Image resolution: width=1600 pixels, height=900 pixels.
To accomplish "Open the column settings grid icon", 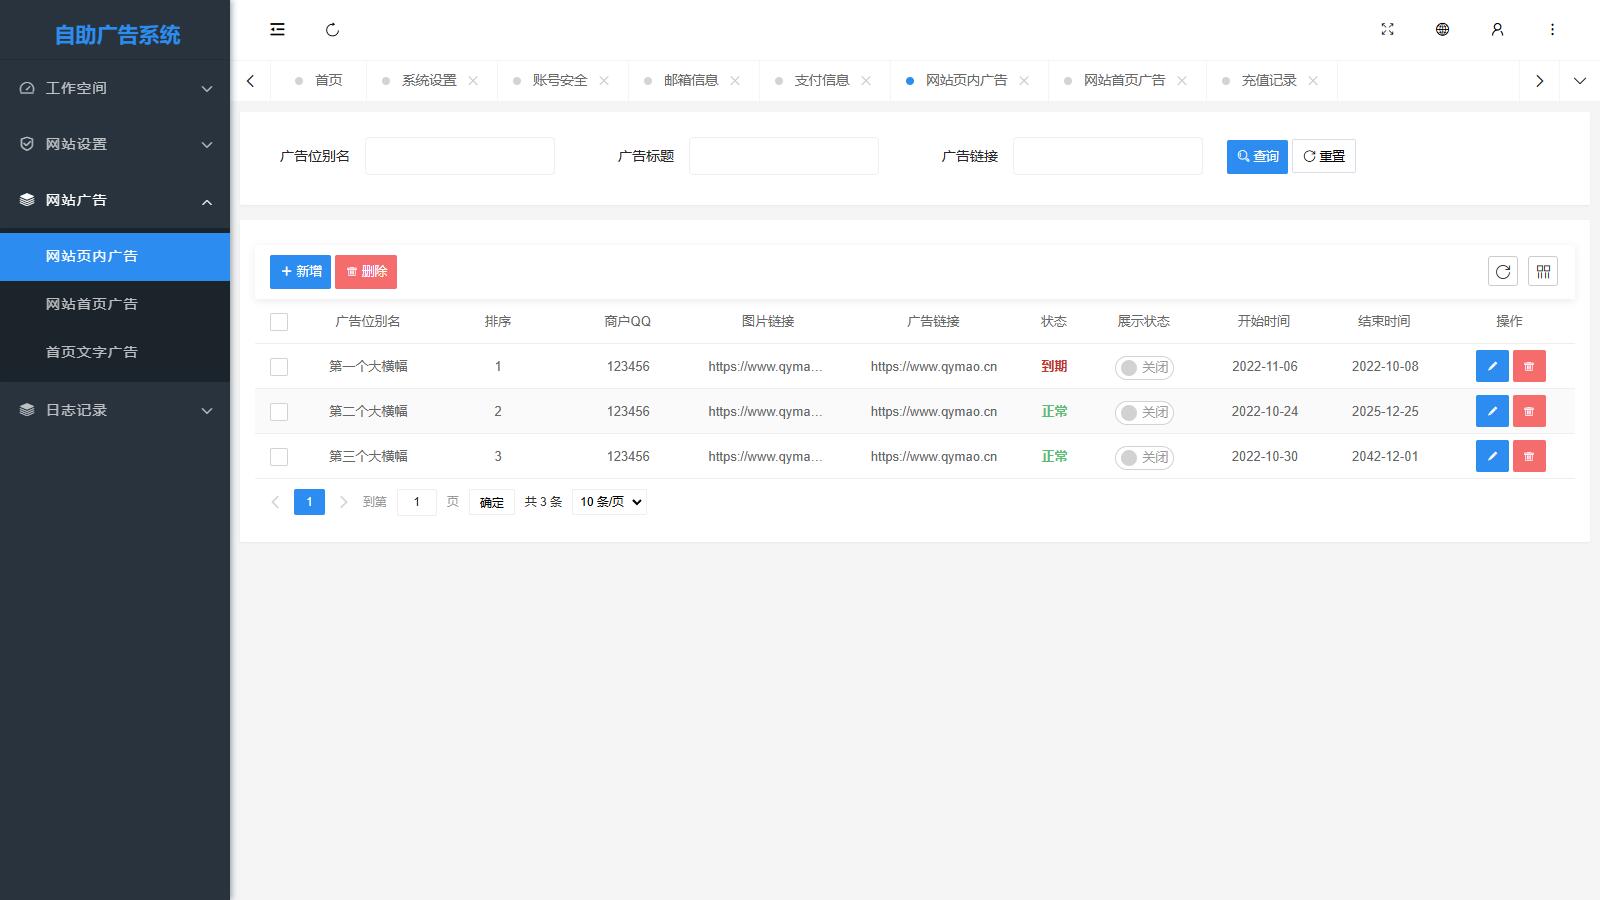I will click(1543, 271).
